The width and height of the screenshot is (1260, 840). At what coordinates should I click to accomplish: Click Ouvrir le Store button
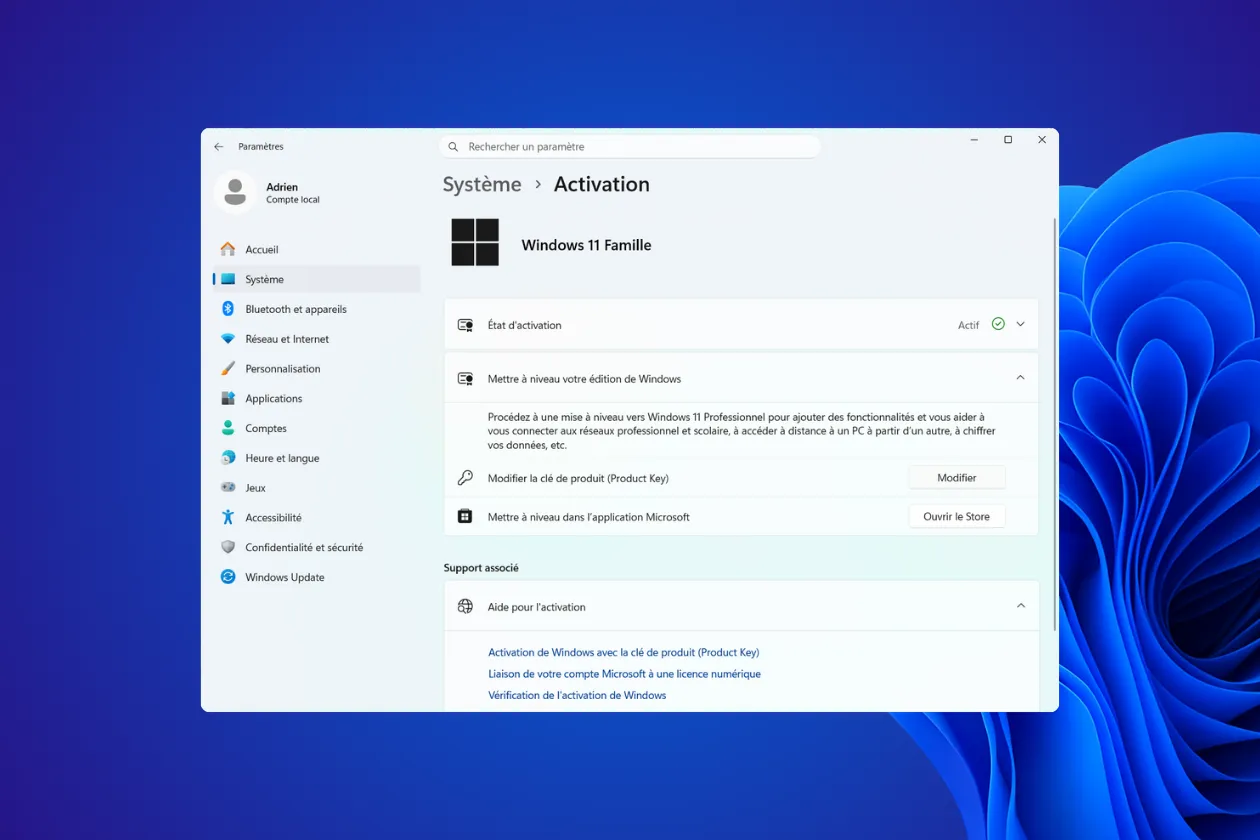pyautogui.click(x=957, y=516)
